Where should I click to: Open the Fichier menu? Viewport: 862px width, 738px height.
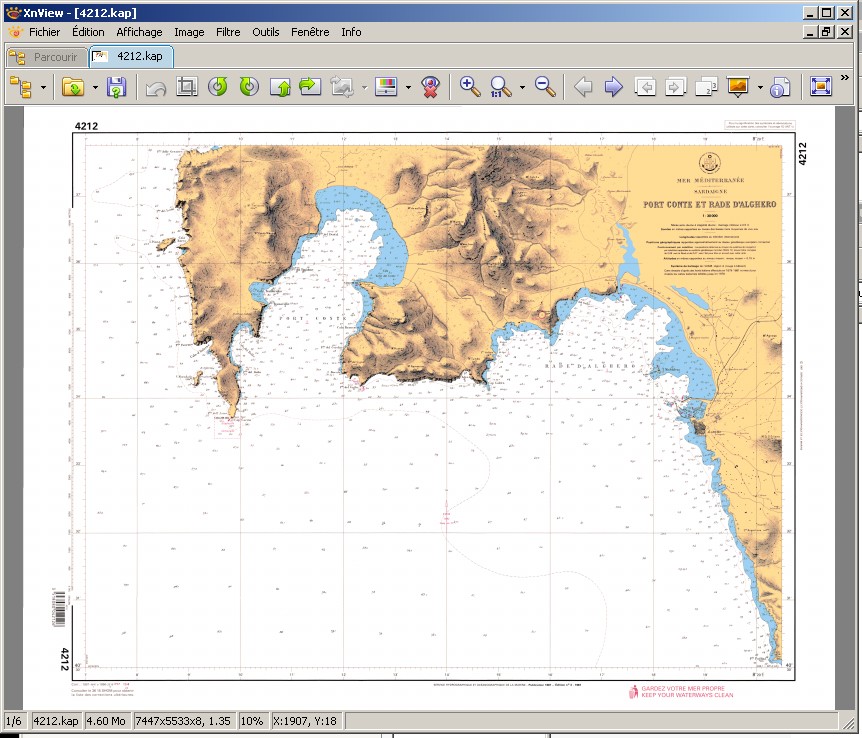click(x=45, y=32)
